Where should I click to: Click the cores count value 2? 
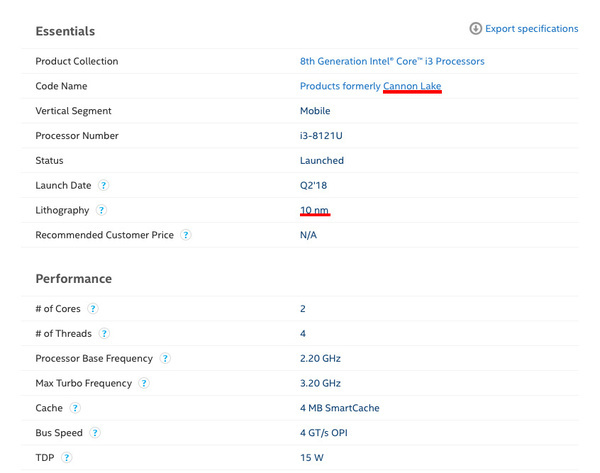coord(303,309)
